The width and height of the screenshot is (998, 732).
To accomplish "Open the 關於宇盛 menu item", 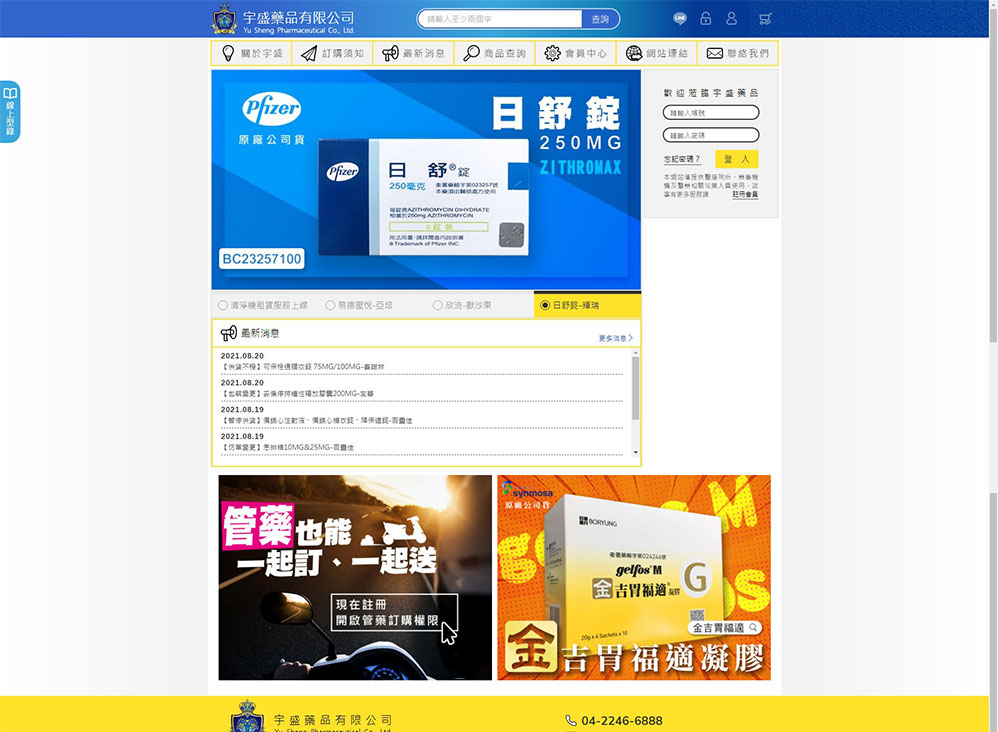I will point(252,53).
